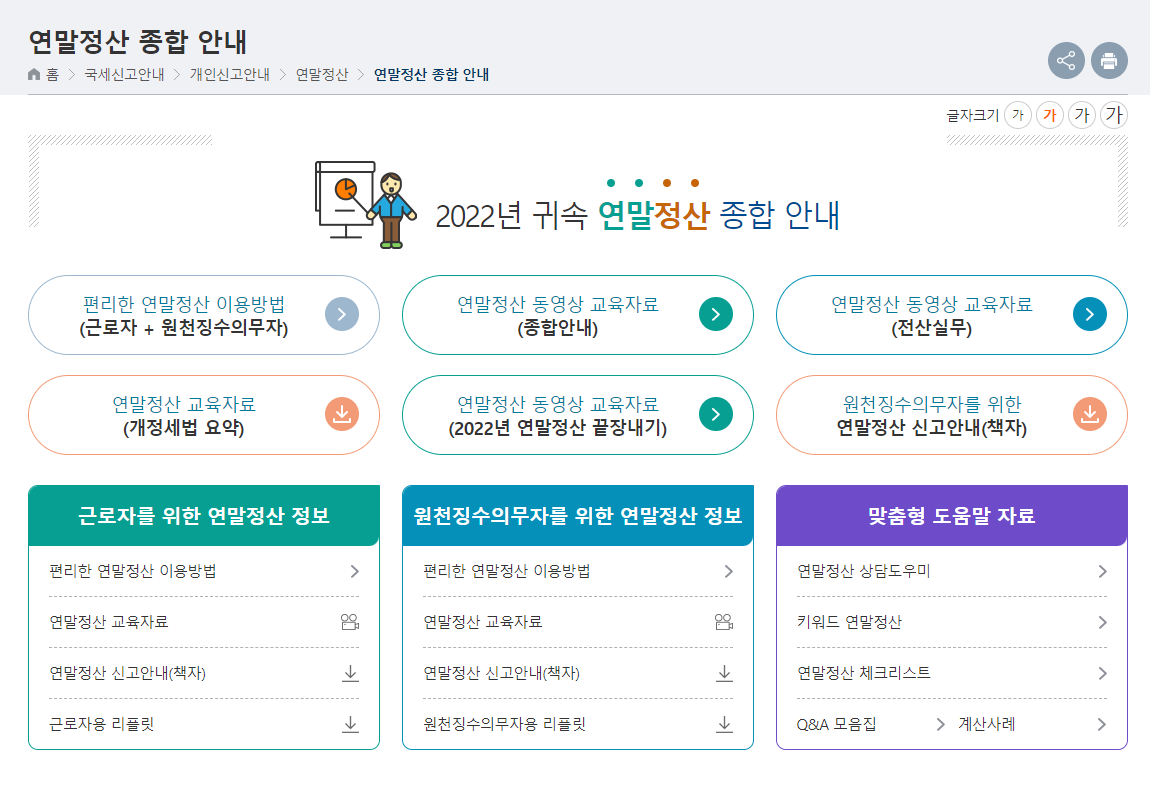Click the arrow on 연말정산 동영상 교육자료 (전산실무) card

[1088, 314]
